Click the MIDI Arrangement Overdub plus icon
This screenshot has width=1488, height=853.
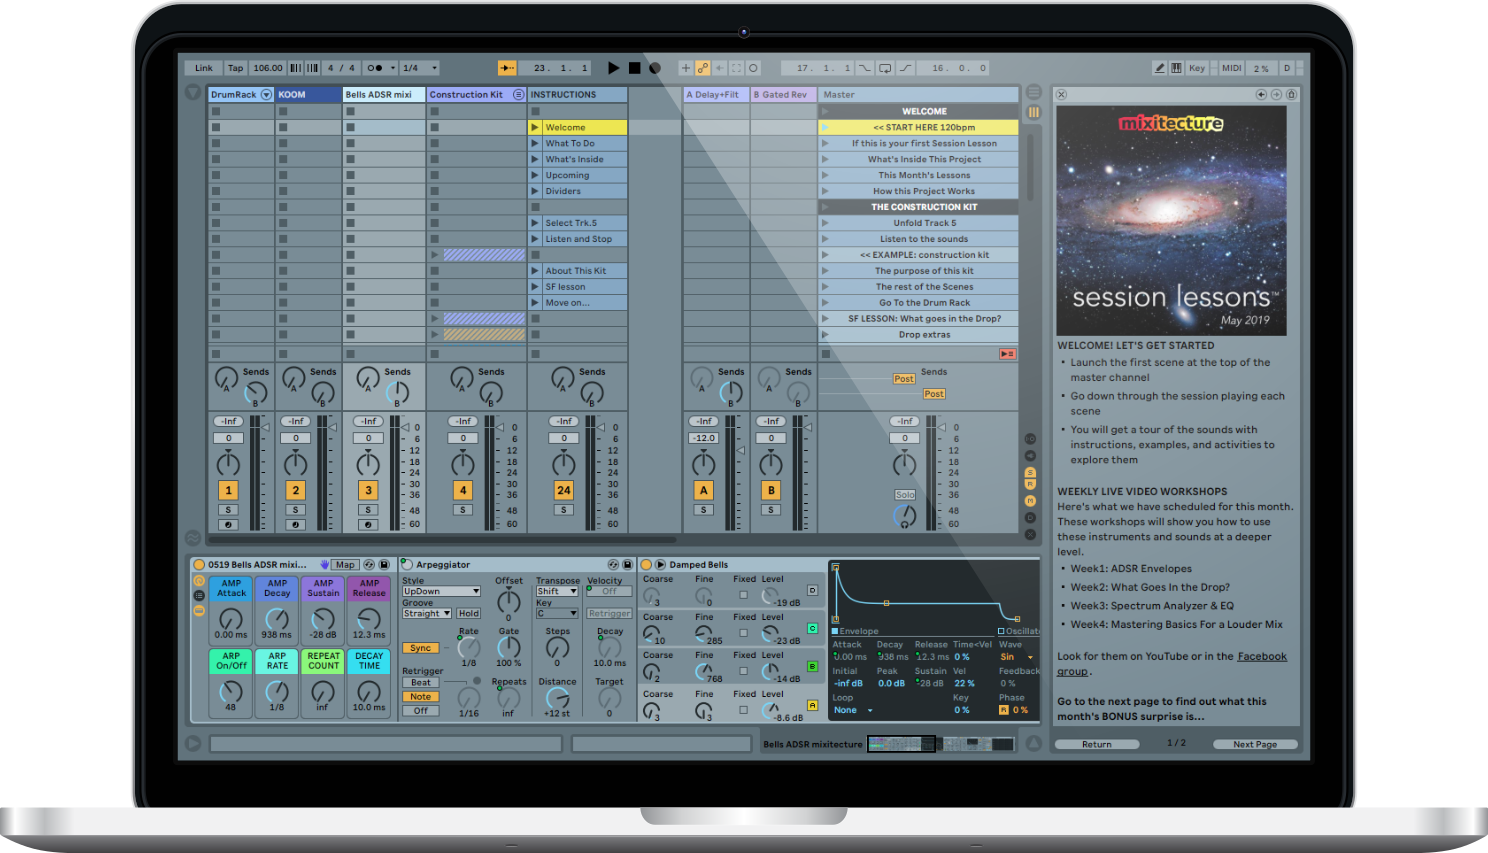point(685,68)
